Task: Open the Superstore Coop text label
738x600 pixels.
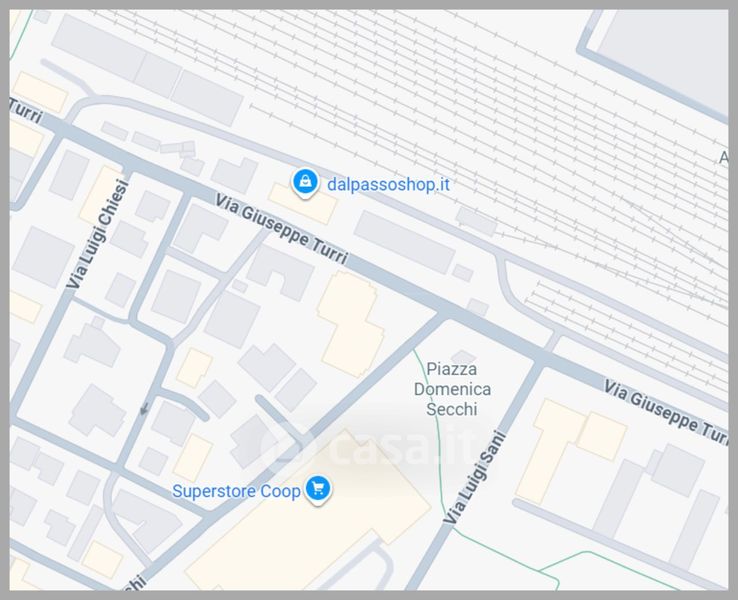Action: click(x=236, y=491)
